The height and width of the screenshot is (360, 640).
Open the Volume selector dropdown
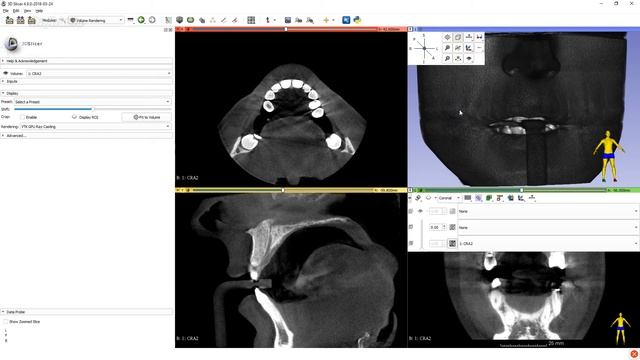(99, 73)
